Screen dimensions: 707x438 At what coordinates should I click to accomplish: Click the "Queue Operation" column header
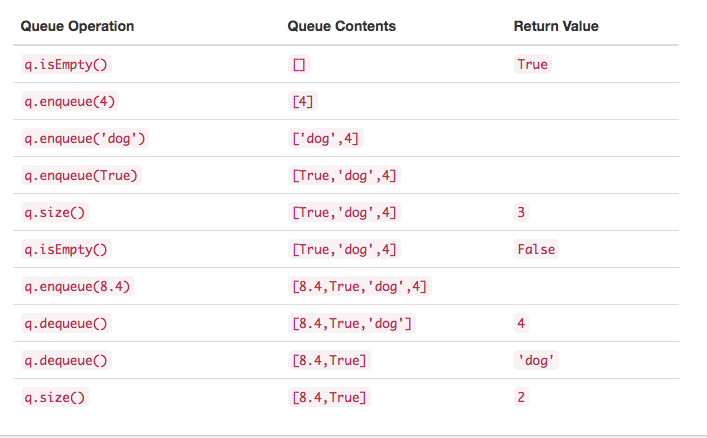pyautogui.click(x=77, y=26)
